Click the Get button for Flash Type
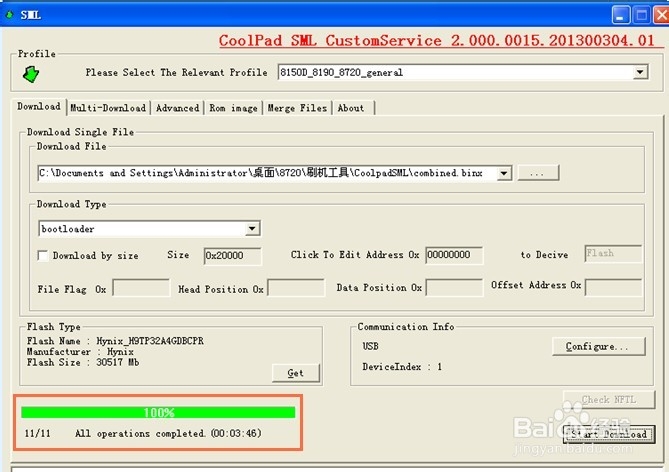669x472 pixels. coord(296,373)
